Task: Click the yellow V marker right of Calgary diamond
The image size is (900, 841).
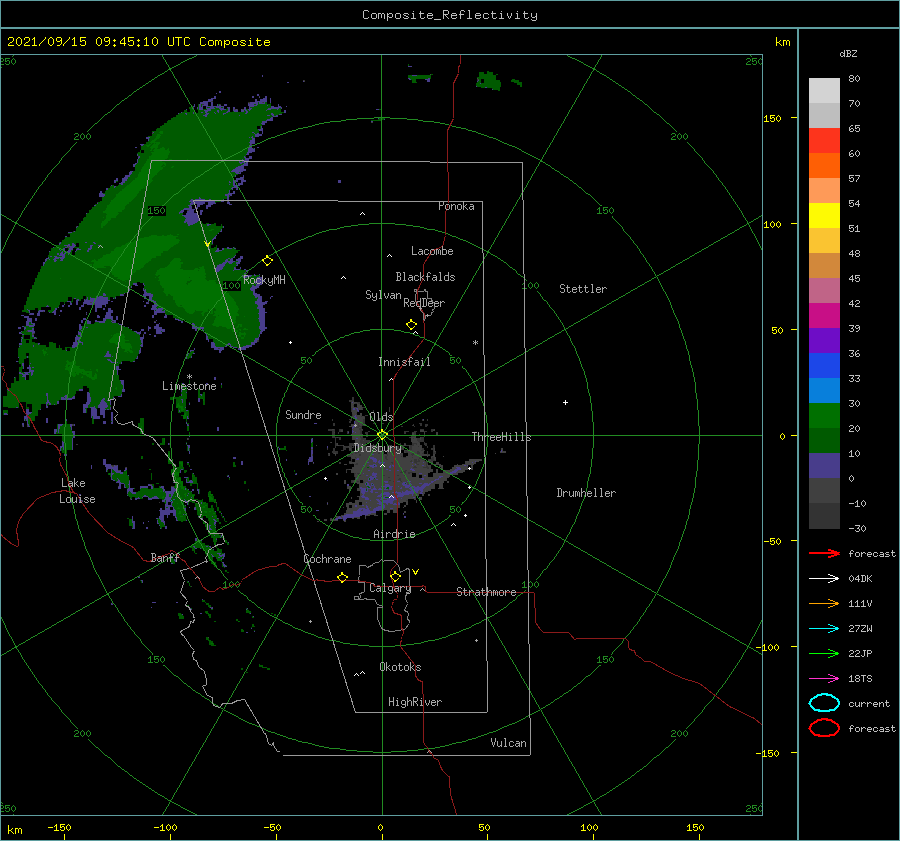Action: pyautogui.click(x=415, y=572)
